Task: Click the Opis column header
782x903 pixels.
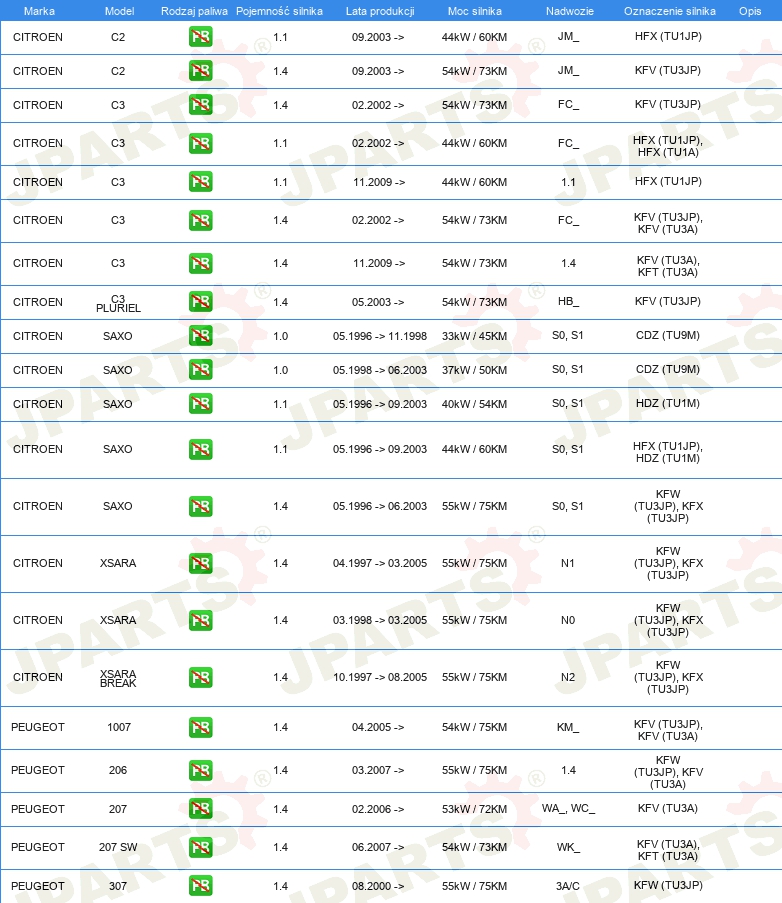Action: (x=750, y=11)
